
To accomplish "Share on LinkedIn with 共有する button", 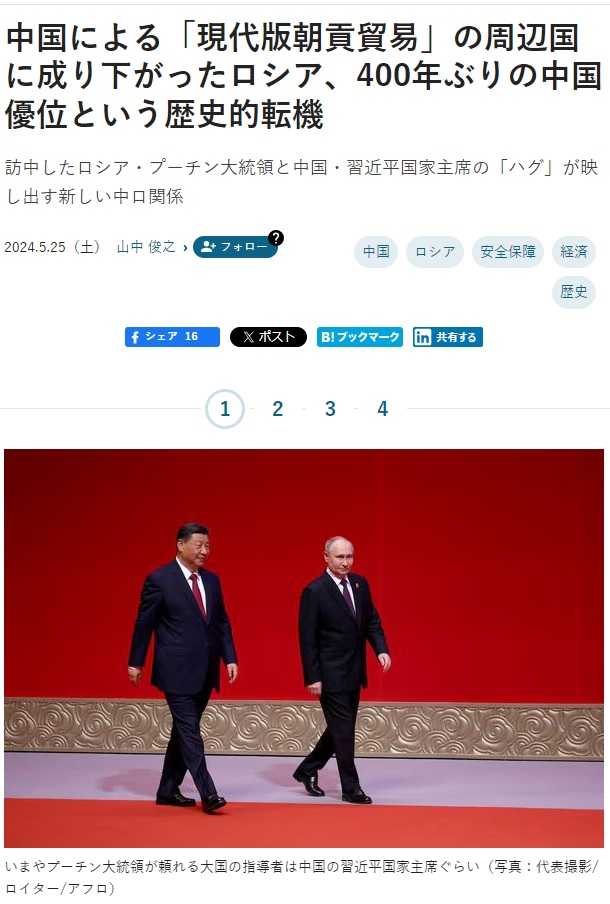I will [447, 337].
